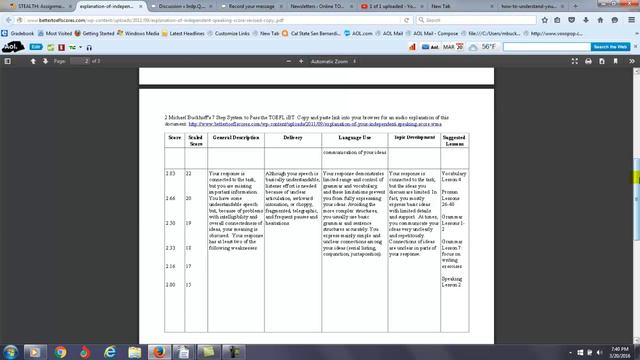The width and height of the screenshot is (640, 360).
Task: Switch to the STEALTH Assignments tab
Action: [x=40, y=6]
